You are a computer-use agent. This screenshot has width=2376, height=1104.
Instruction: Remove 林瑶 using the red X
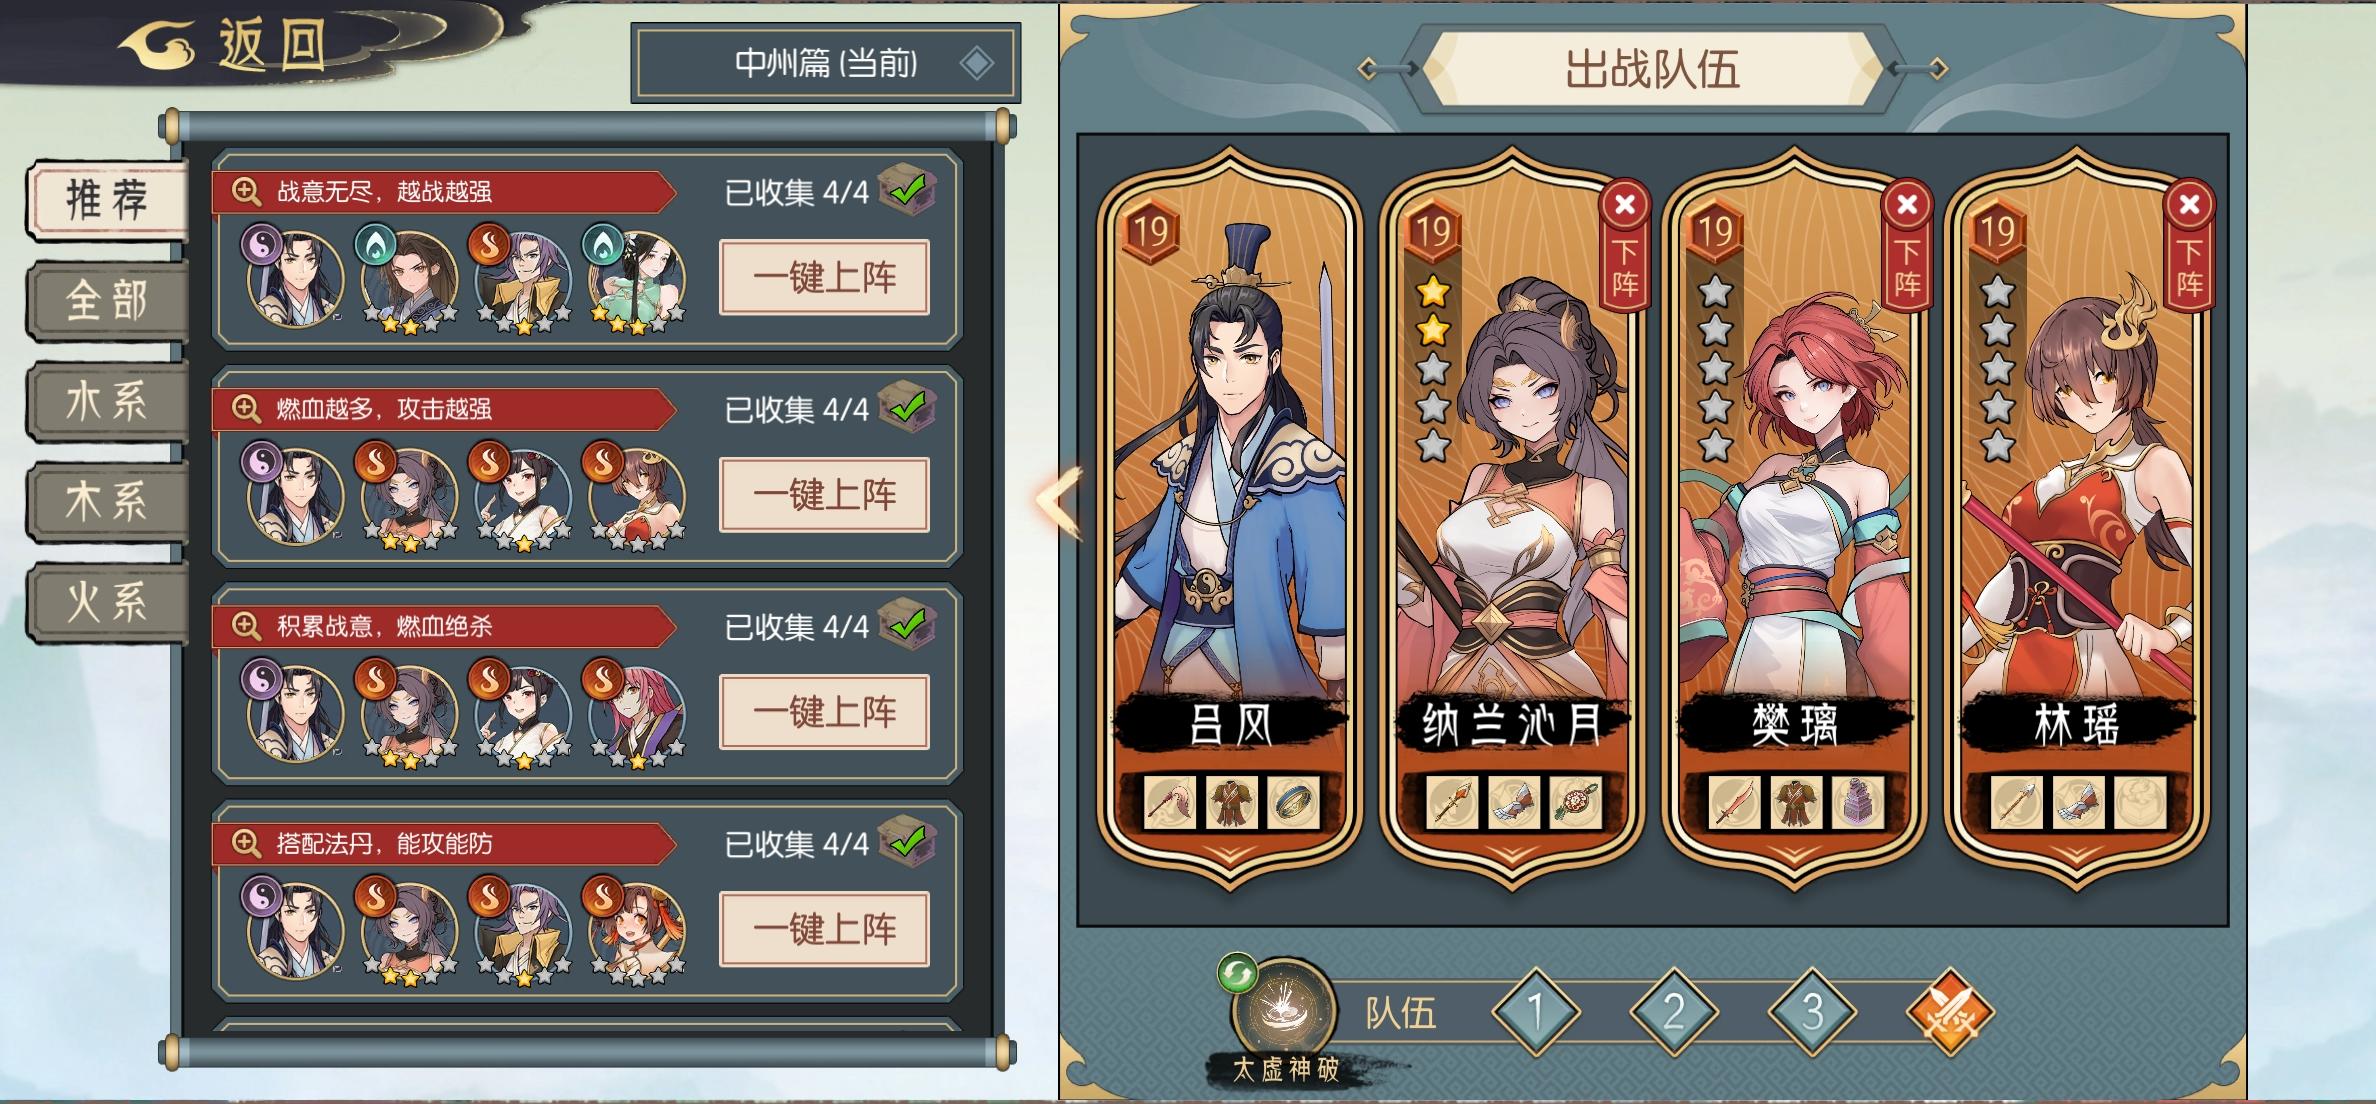pyautogui.click(x=2189, y=206)
